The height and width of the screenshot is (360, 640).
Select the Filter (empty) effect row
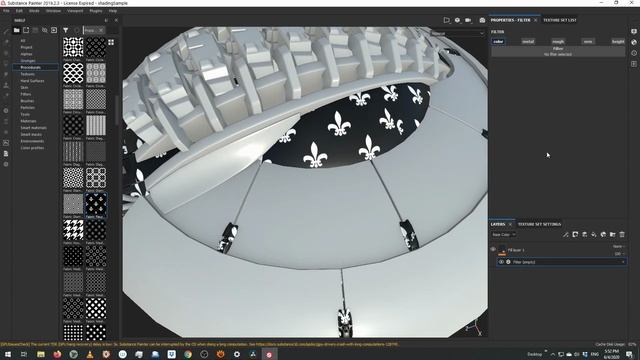click(562, 262)
